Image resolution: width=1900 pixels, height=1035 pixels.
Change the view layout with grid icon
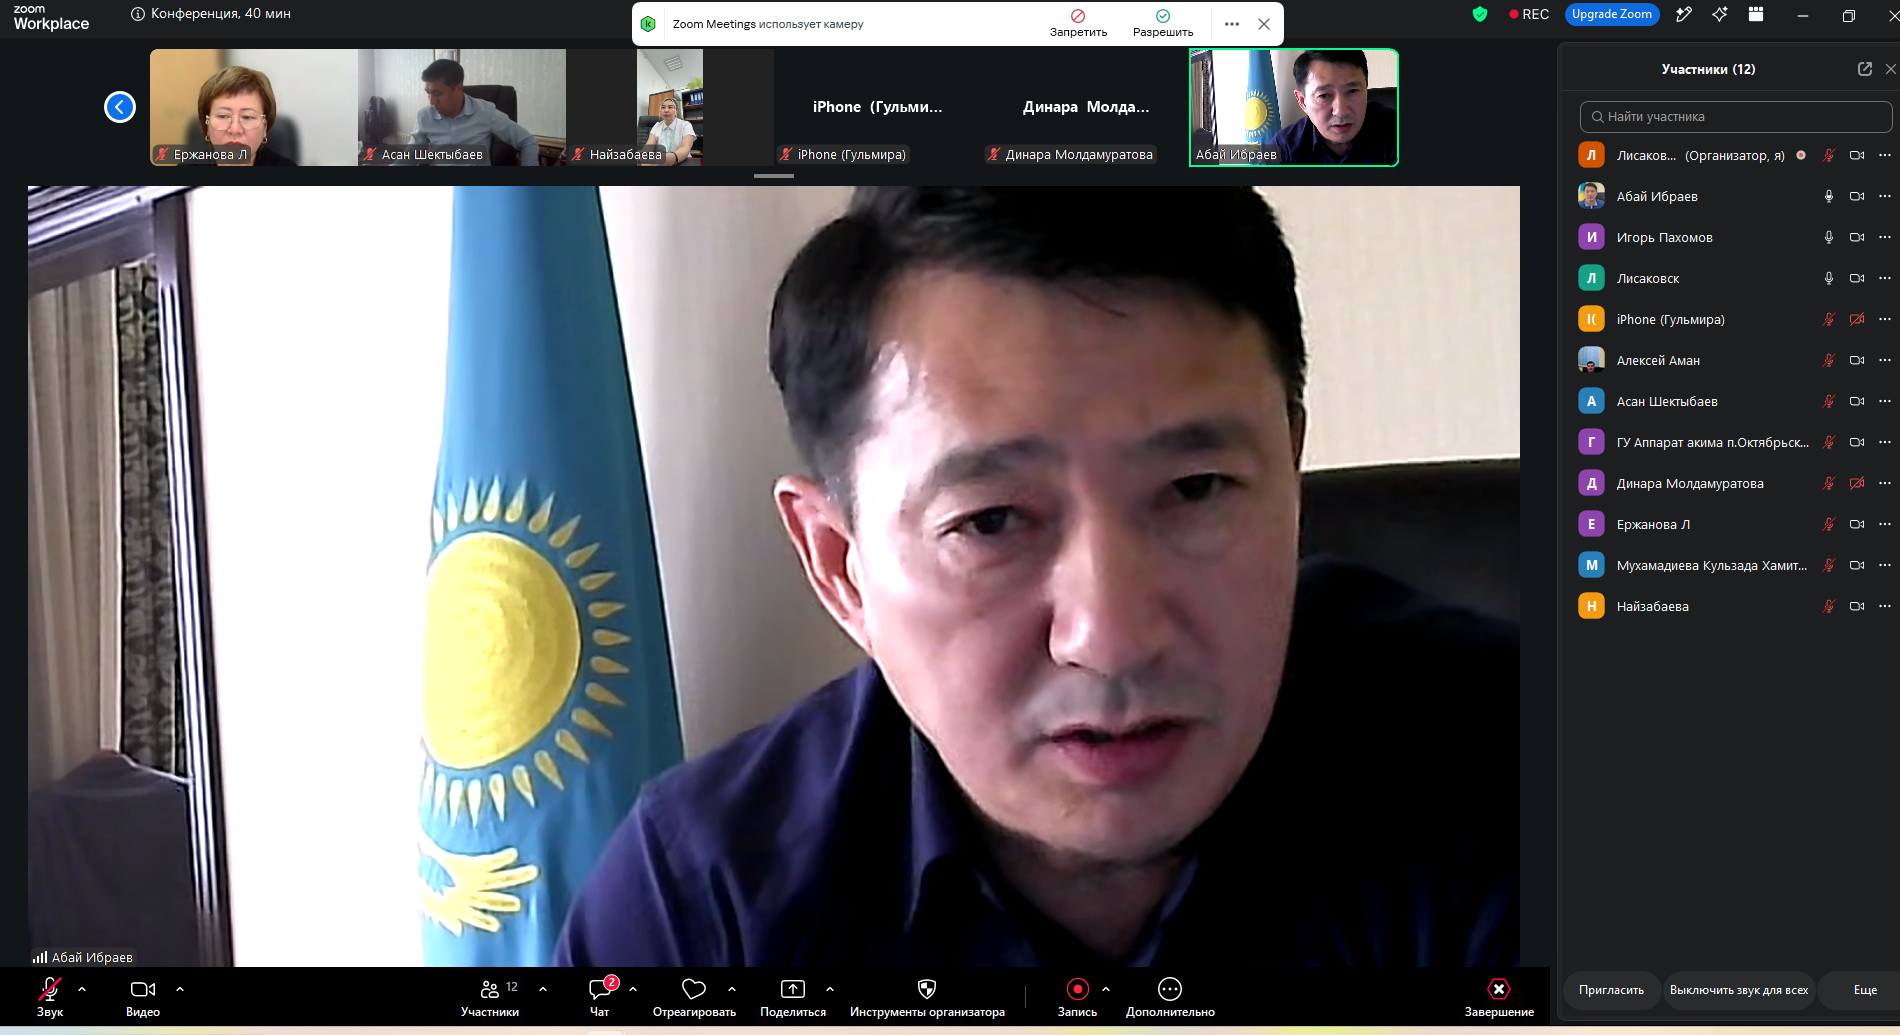pos(1756,14)
